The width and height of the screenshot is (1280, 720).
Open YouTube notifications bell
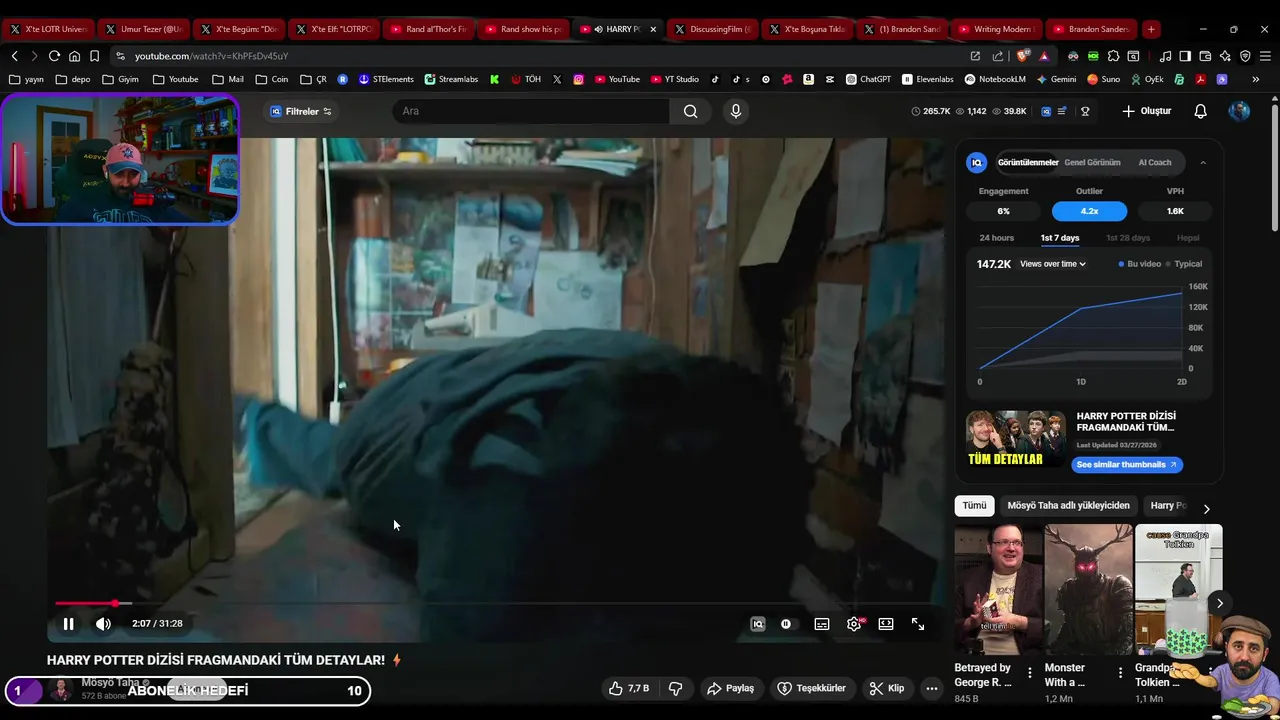pos(1201,111)
